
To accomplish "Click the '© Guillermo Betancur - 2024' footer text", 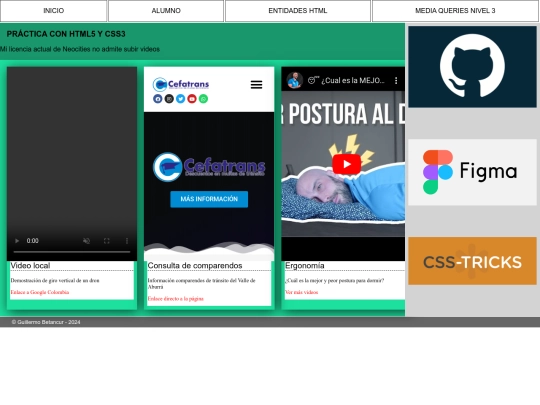I will (x=46, y=322).
